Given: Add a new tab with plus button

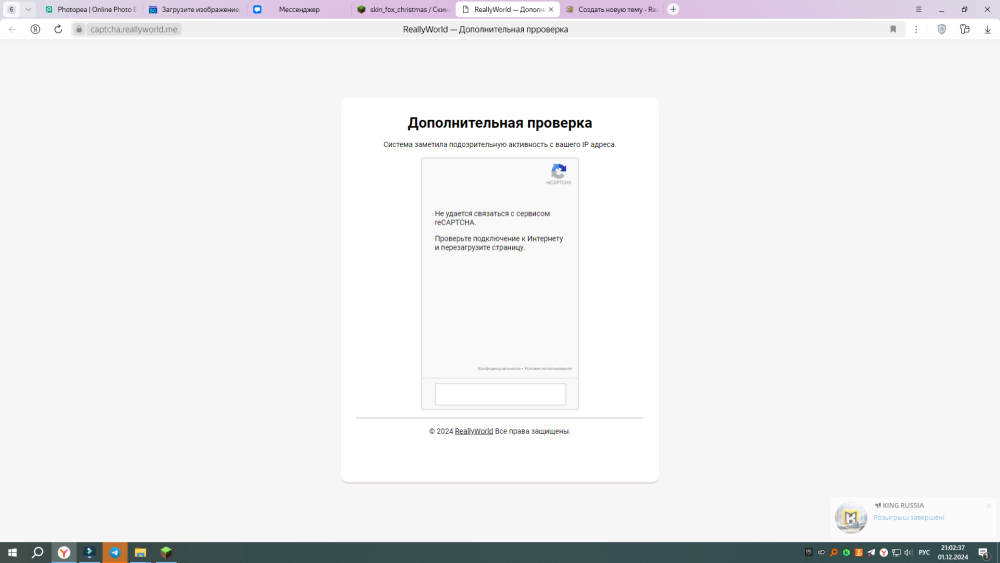Looking at the screenshot, I should coord(673,10).
